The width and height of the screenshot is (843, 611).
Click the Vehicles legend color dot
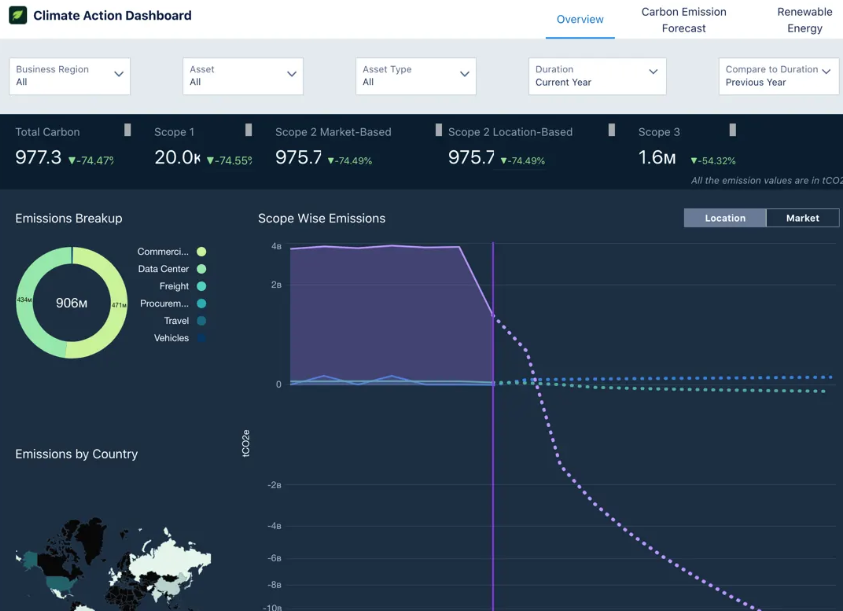coord(202,338)
